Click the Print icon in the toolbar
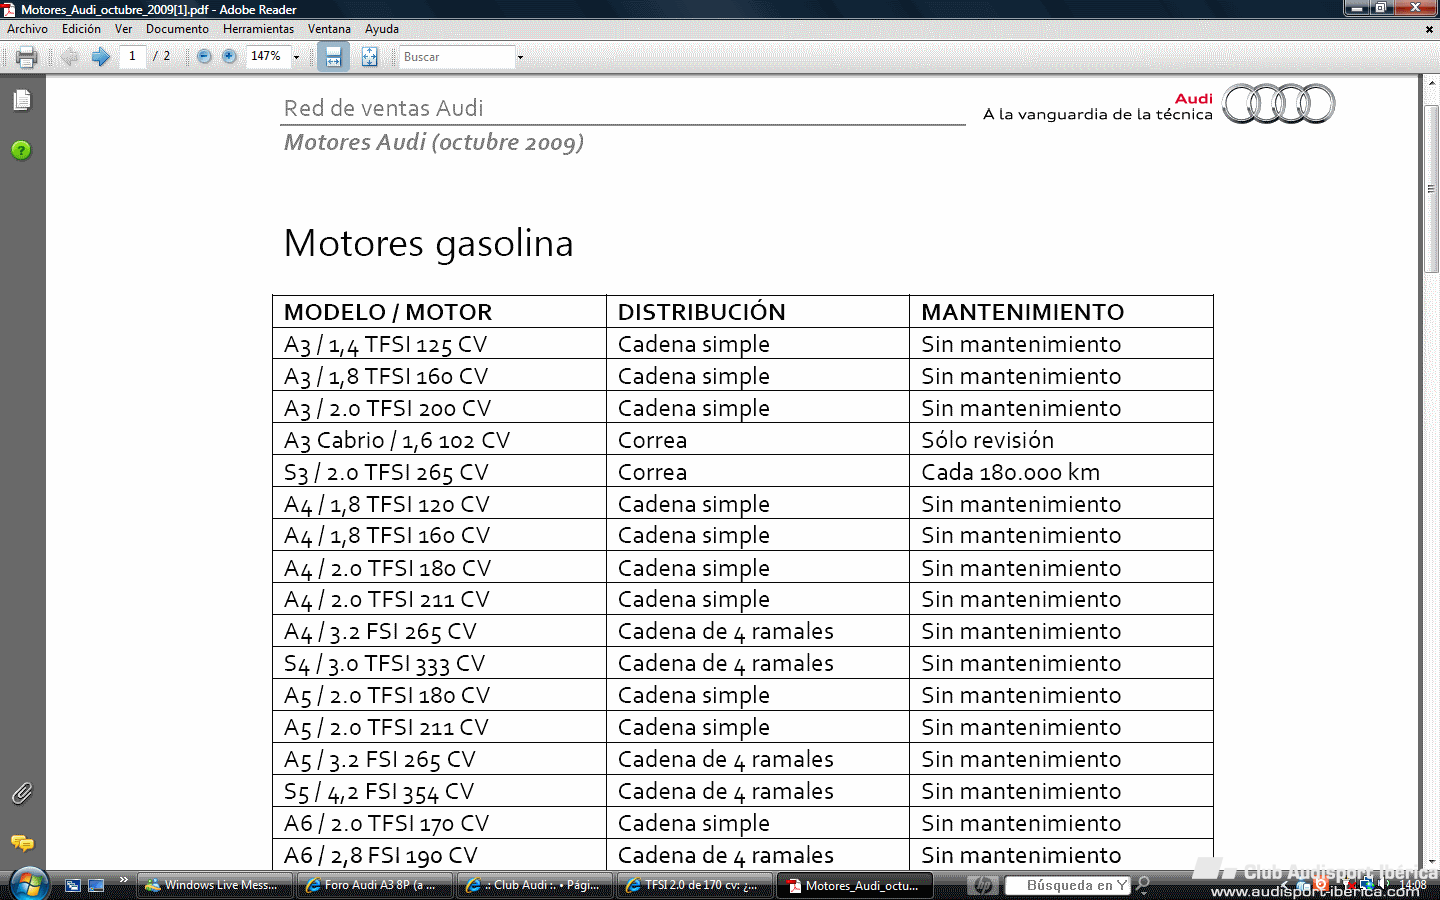This screenshot has width=1440, height=900. [x=27, y=57]
